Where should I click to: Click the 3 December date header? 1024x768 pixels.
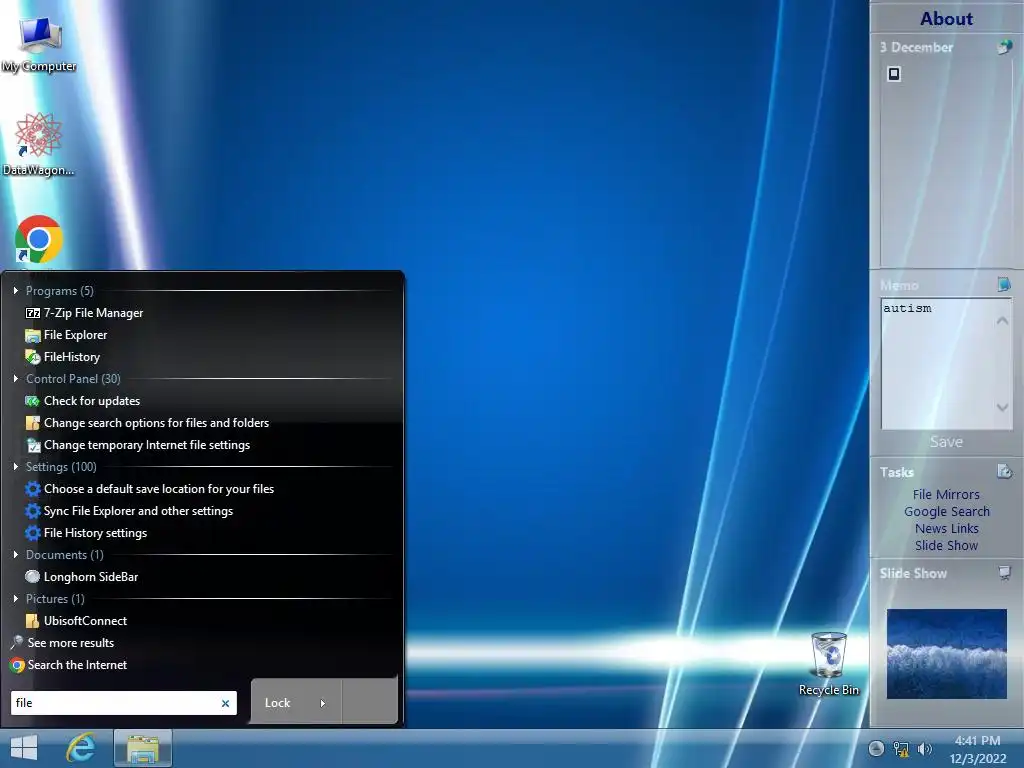point(916,47)
